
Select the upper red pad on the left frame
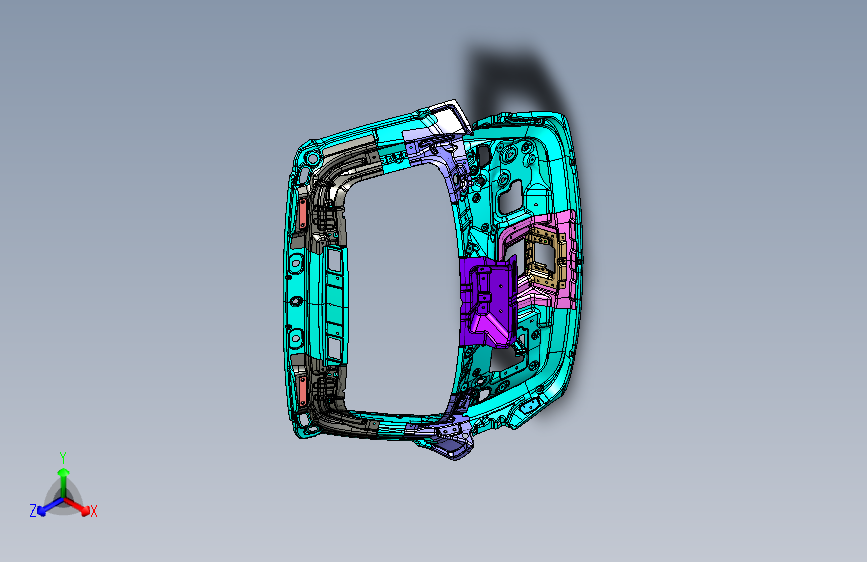302,214
